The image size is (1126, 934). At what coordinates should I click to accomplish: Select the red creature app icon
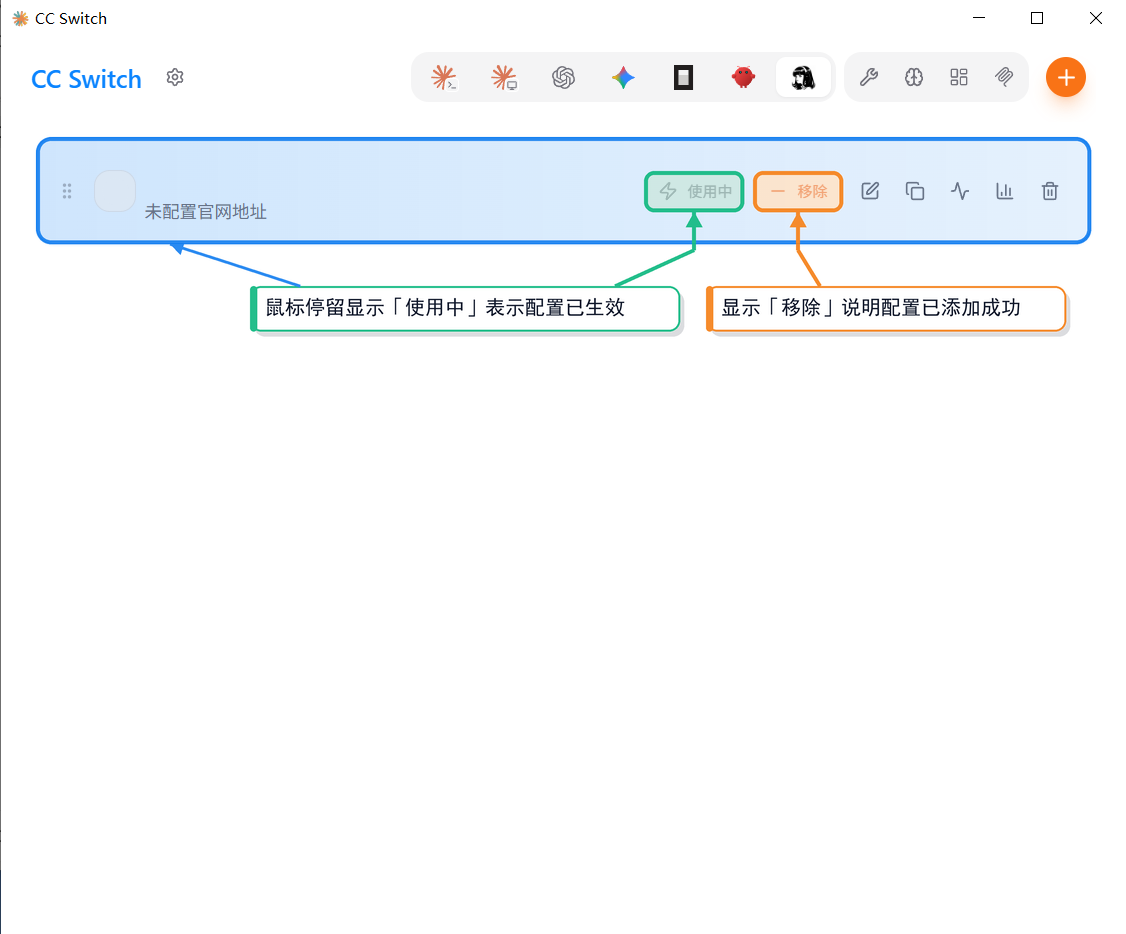(743, 77)
